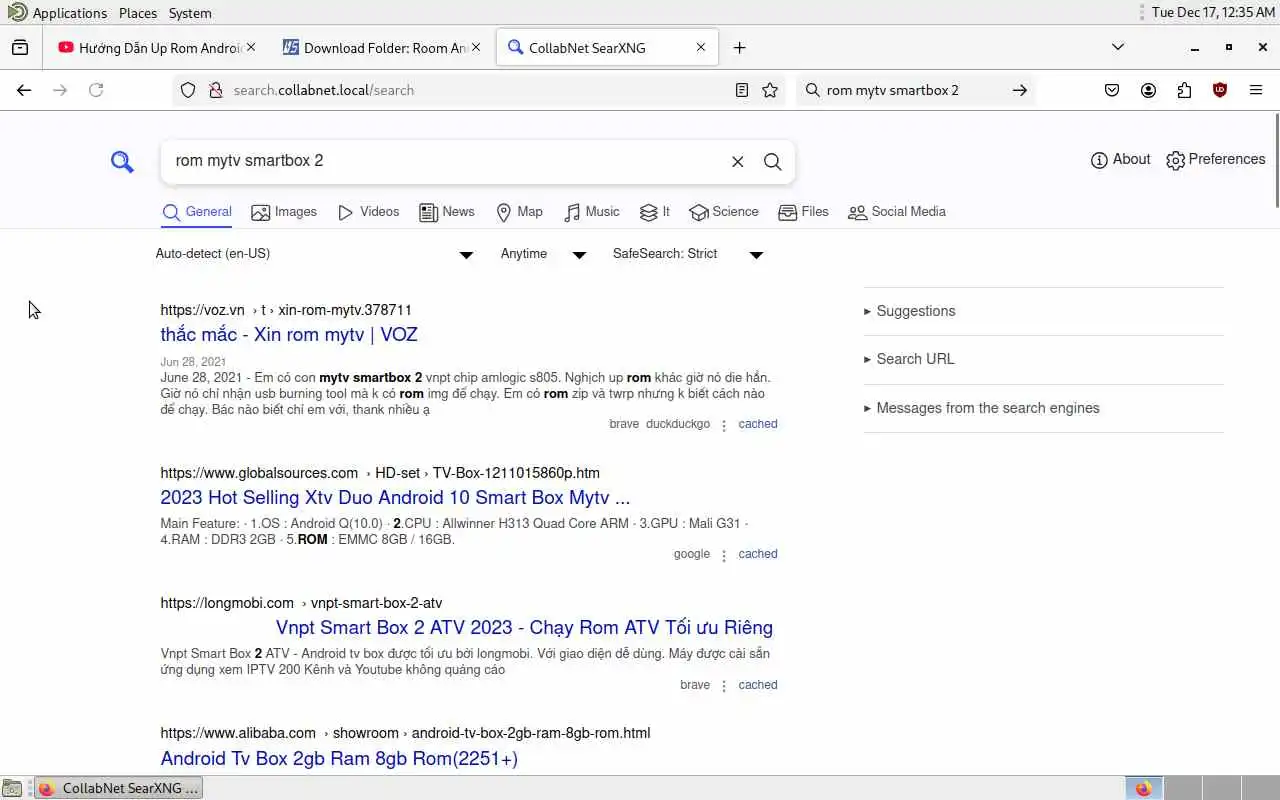Viewport: 1280px width, 800px height.
Task: Reload the current page
Action: 96,90
